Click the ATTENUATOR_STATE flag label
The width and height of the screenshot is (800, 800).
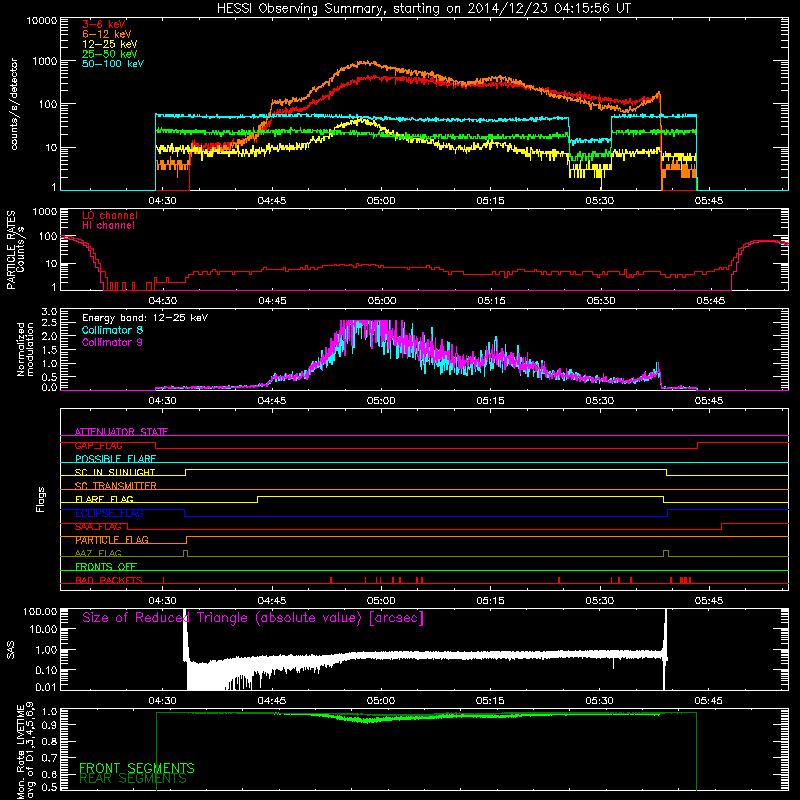(x=121, y=432)
